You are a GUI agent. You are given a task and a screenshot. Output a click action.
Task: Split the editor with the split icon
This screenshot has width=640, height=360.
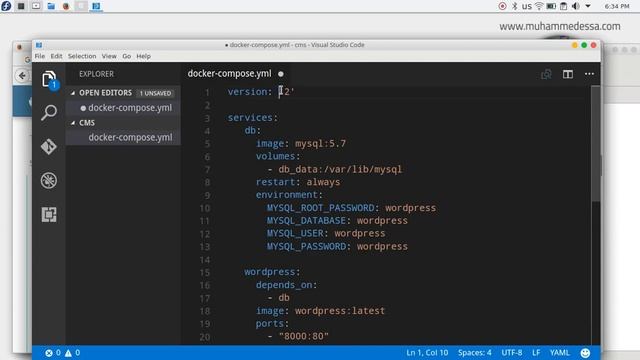click(x=568, y=74)
